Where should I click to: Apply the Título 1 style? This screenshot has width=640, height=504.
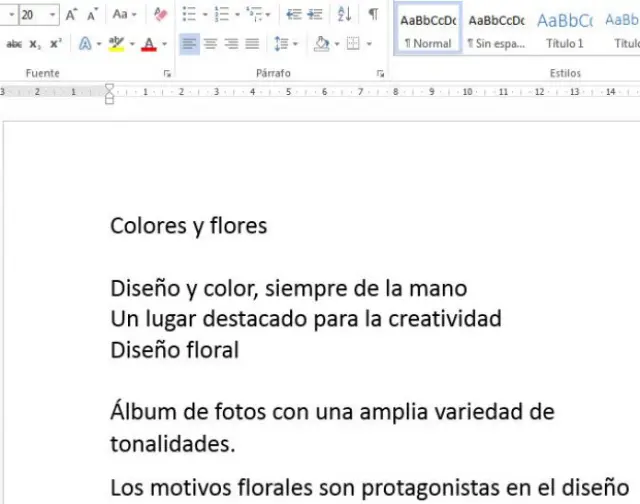tap(564, 29)
